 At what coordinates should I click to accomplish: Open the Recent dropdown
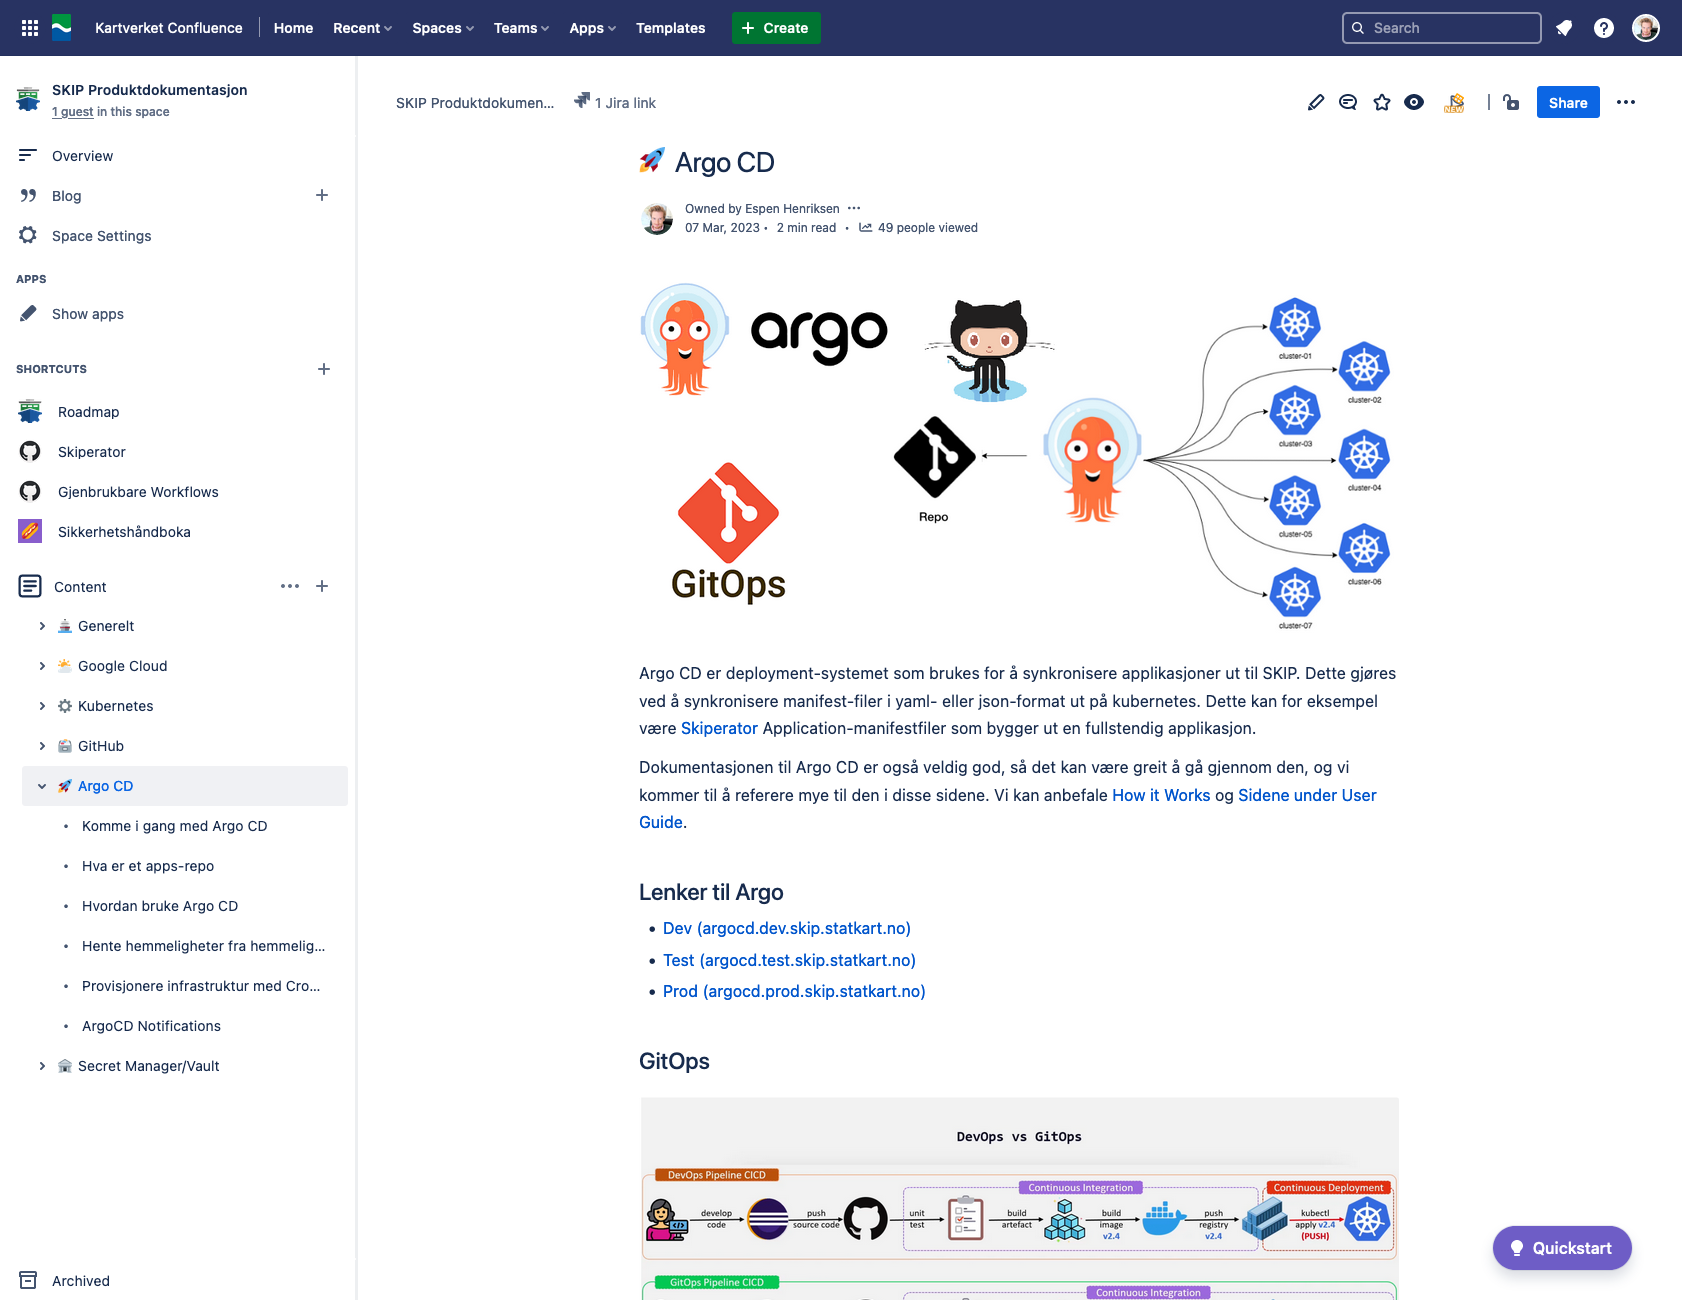pos(362,28)
